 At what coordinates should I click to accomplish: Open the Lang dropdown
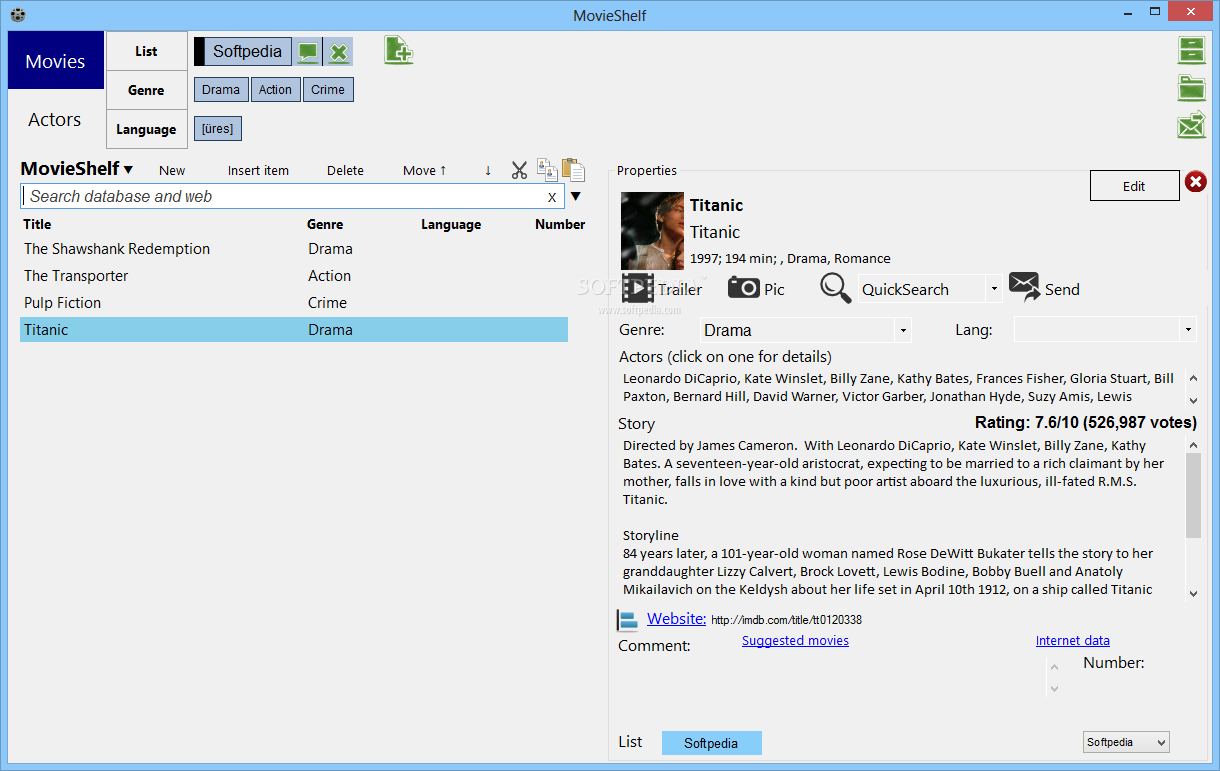click(x=1188, y=330)
